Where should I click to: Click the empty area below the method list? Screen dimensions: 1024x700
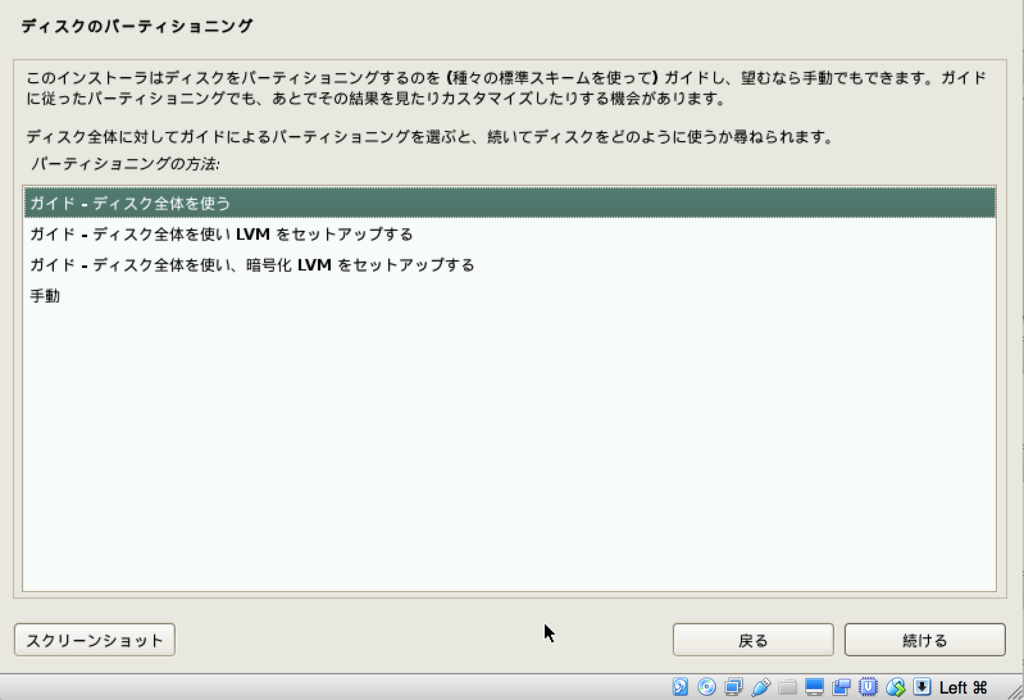pos(500,450)
